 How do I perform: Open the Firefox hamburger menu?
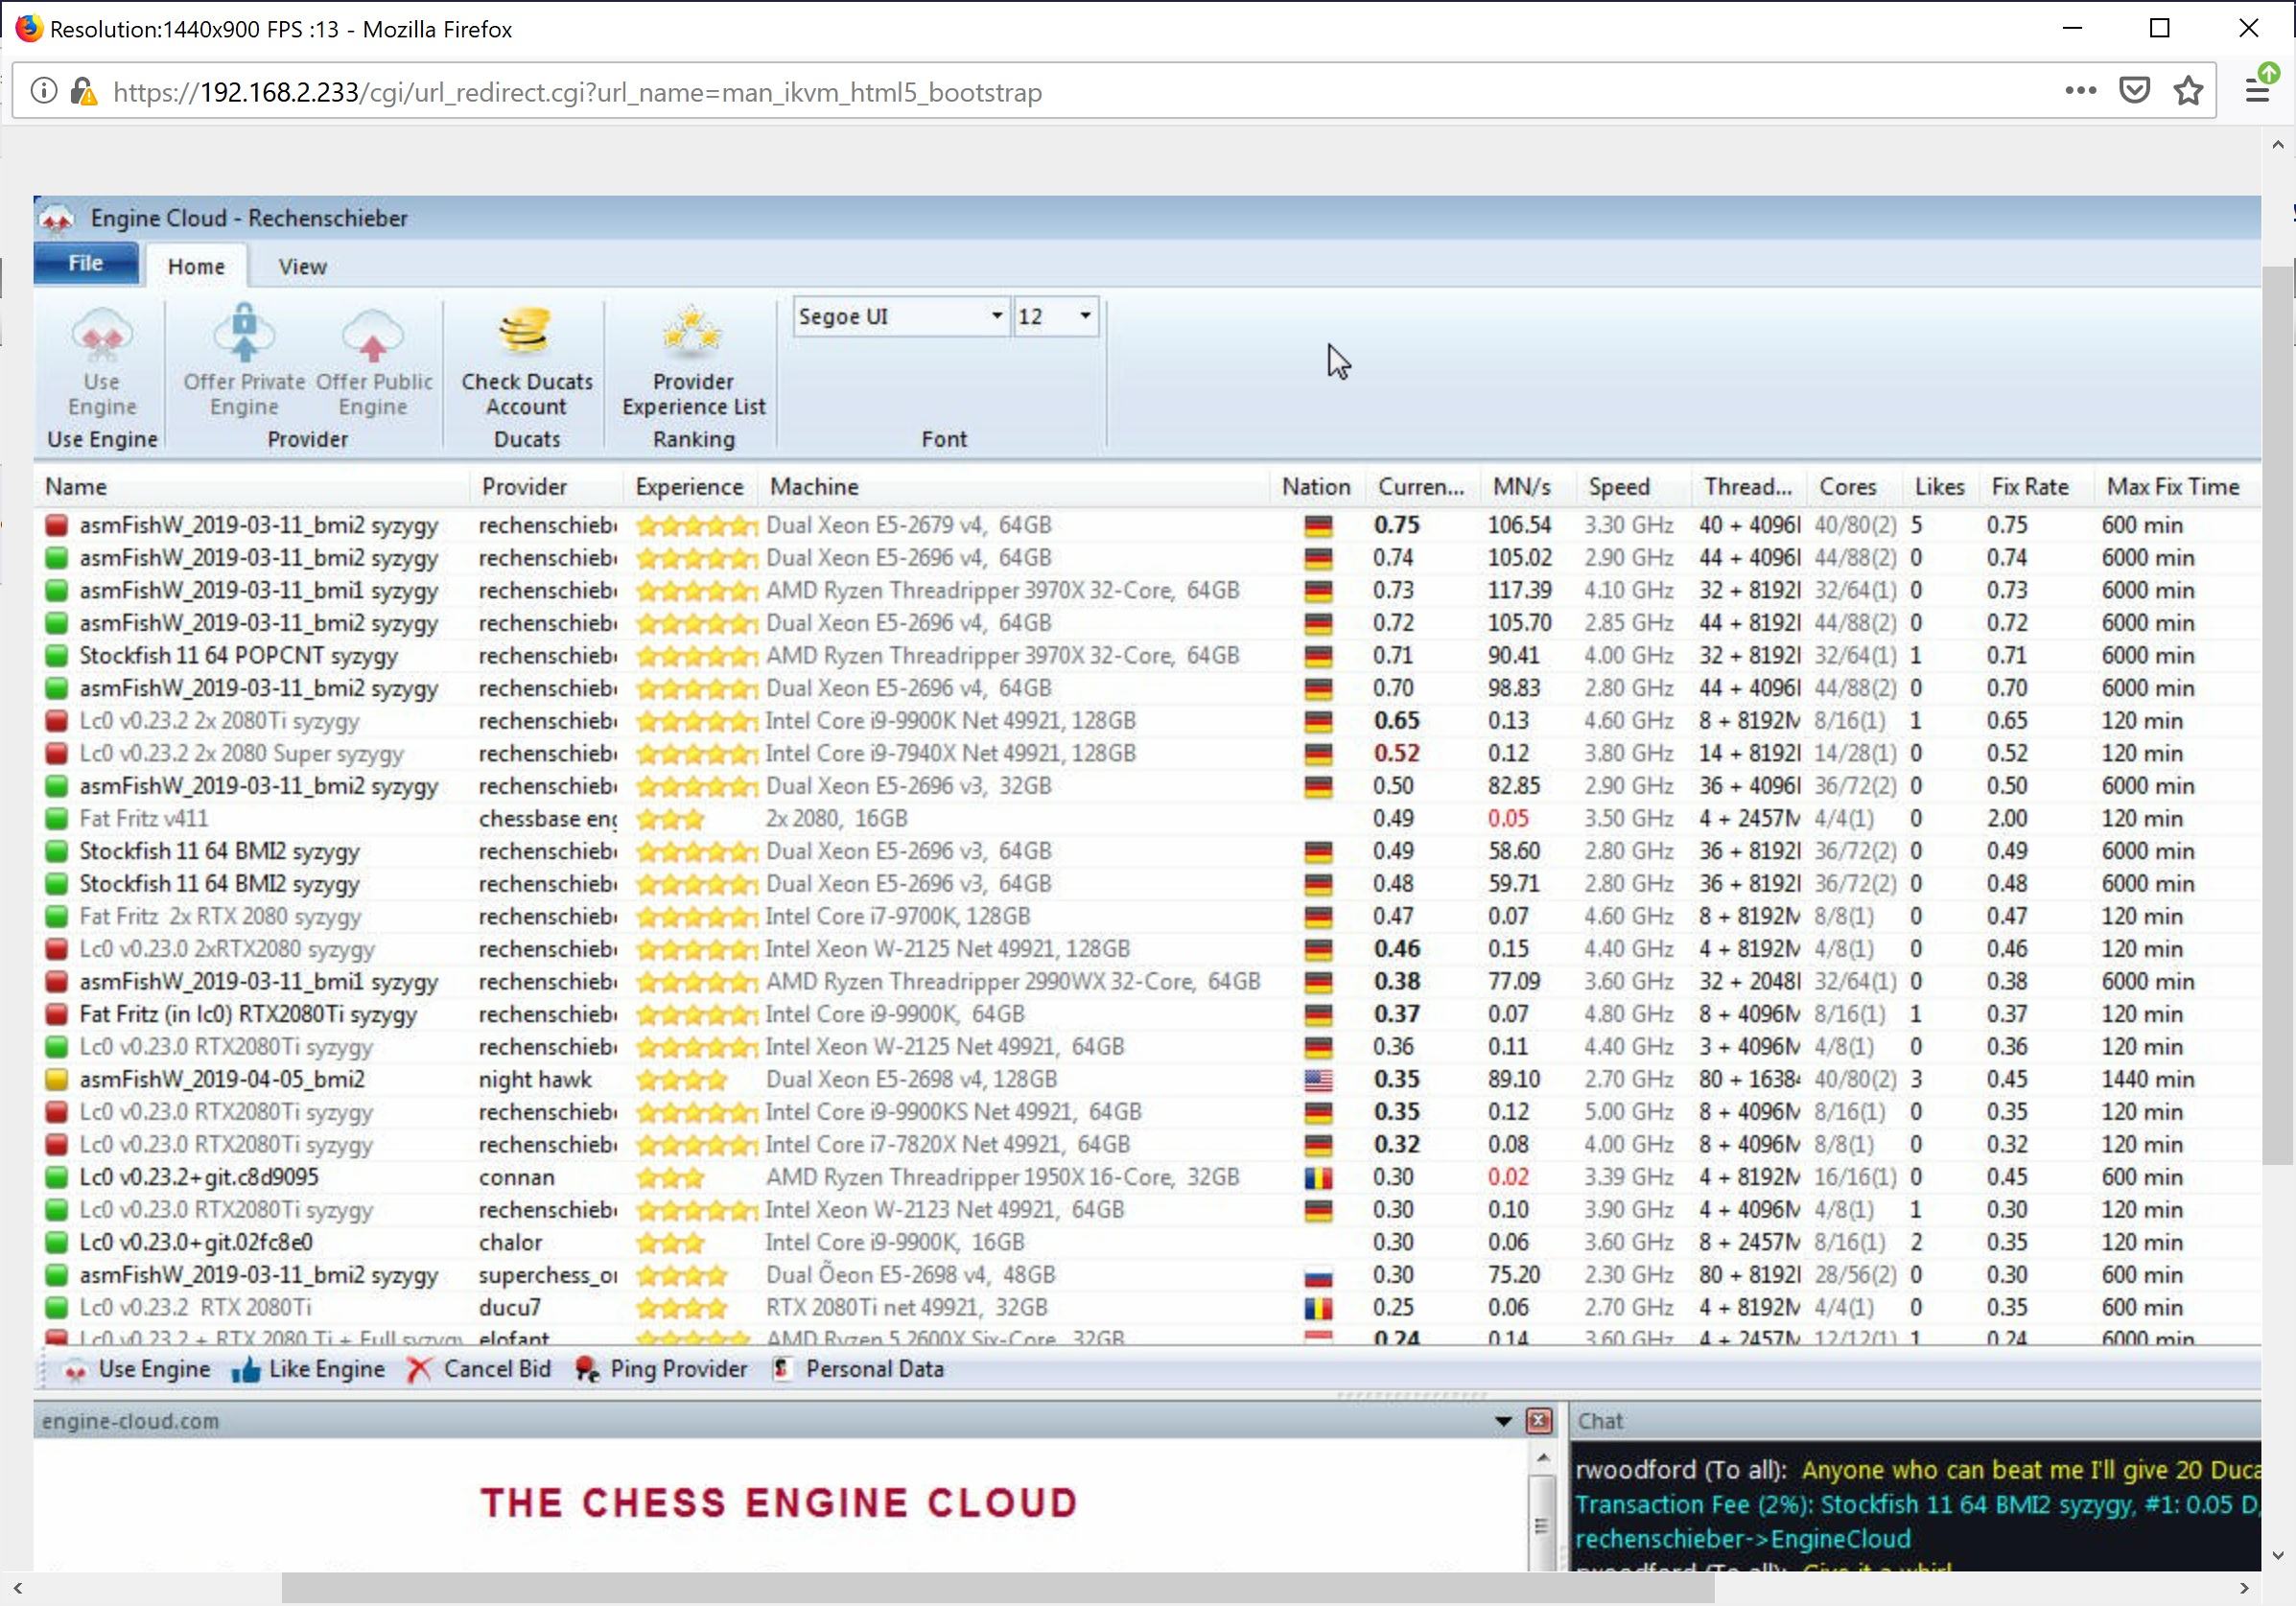(x=2258, y=91)
